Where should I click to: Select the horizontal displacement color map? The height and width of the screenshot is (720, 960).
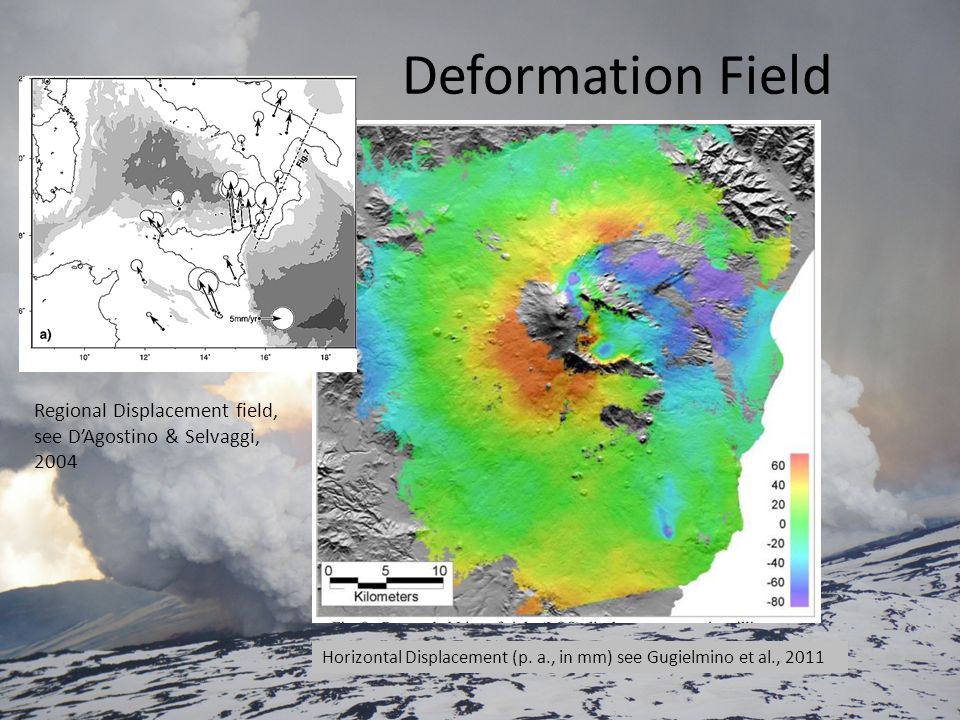click(566, 371)
